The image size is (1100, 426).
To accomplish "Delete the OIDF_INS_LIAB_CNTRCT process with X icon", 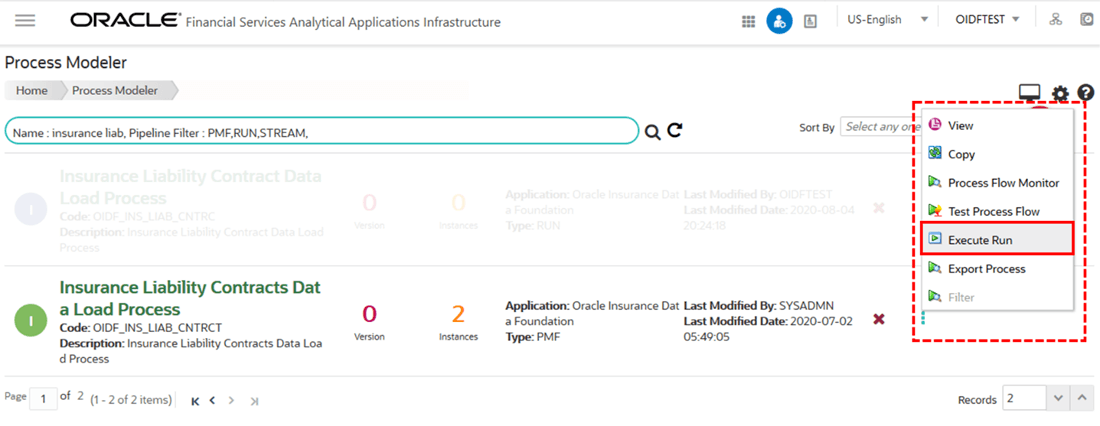I will [x=878, y=319].
